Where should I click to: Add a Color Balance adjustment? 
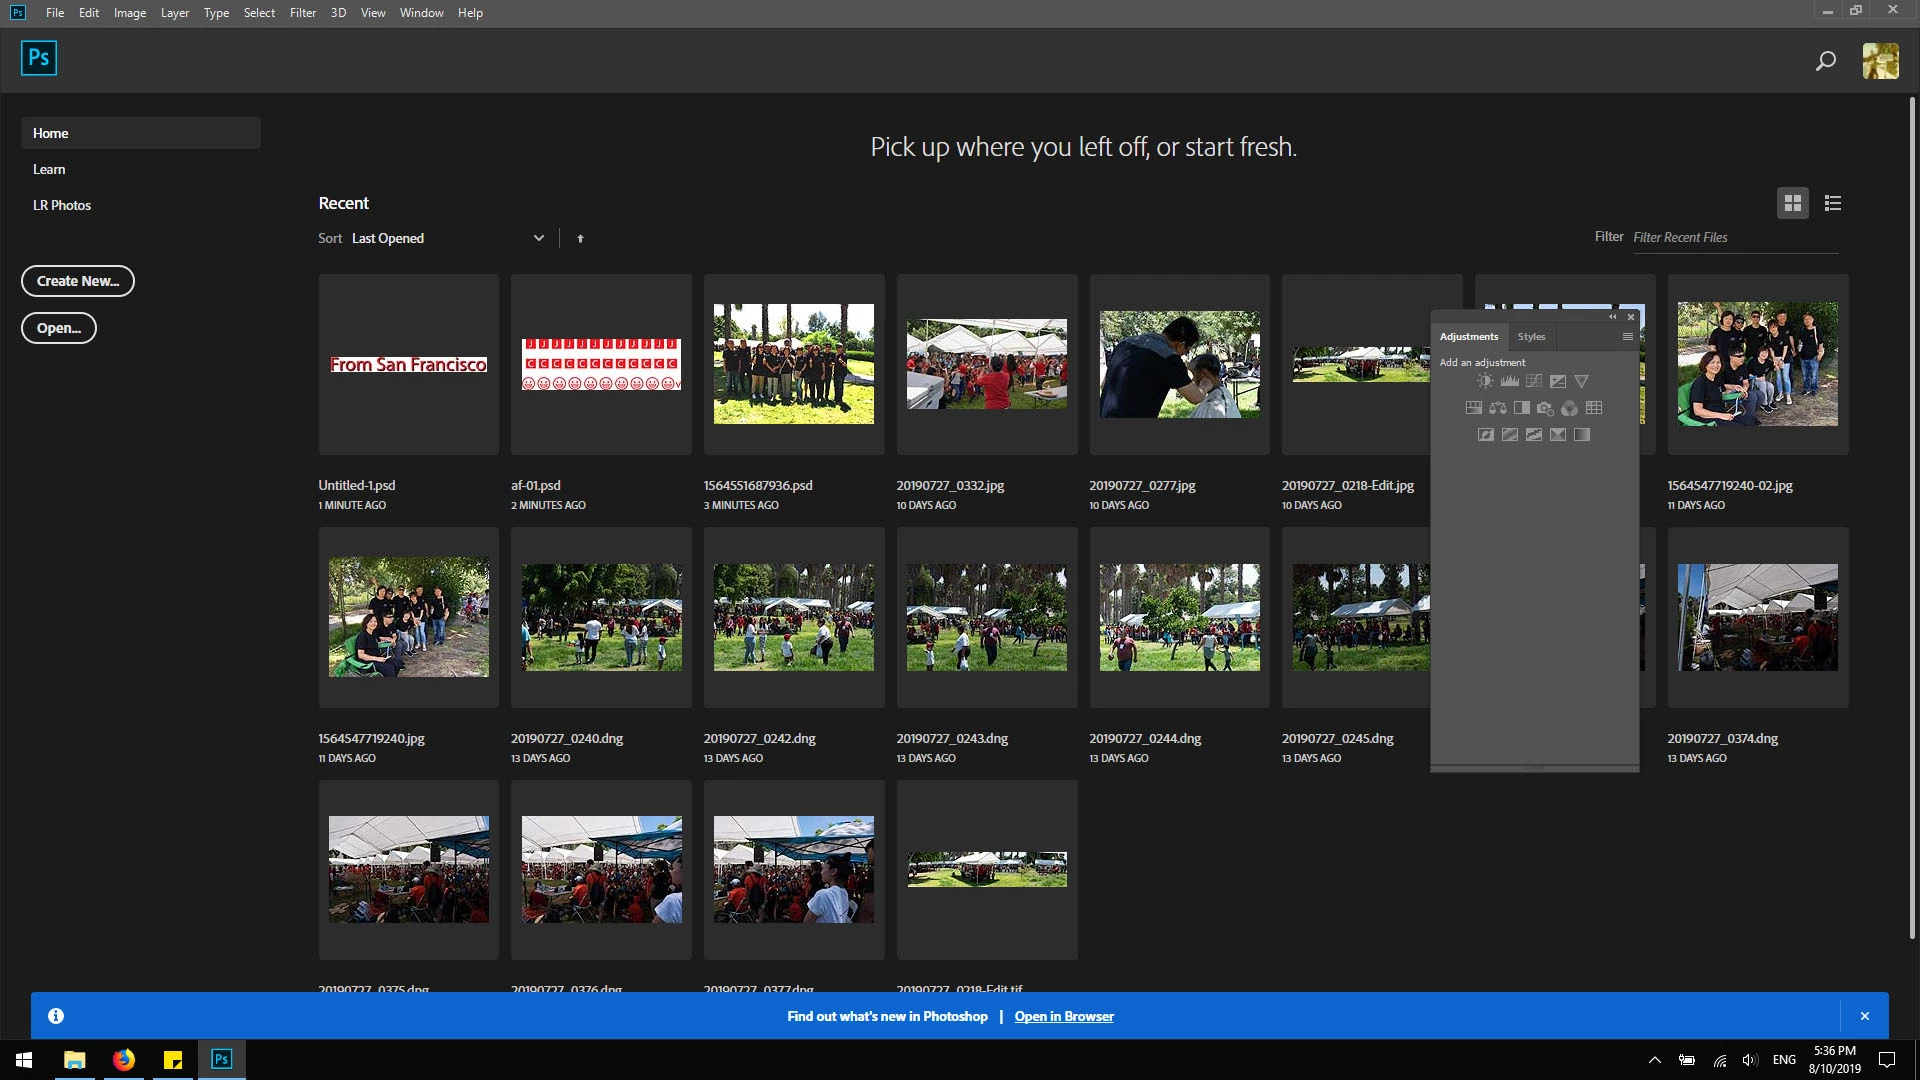(1497, 408)
